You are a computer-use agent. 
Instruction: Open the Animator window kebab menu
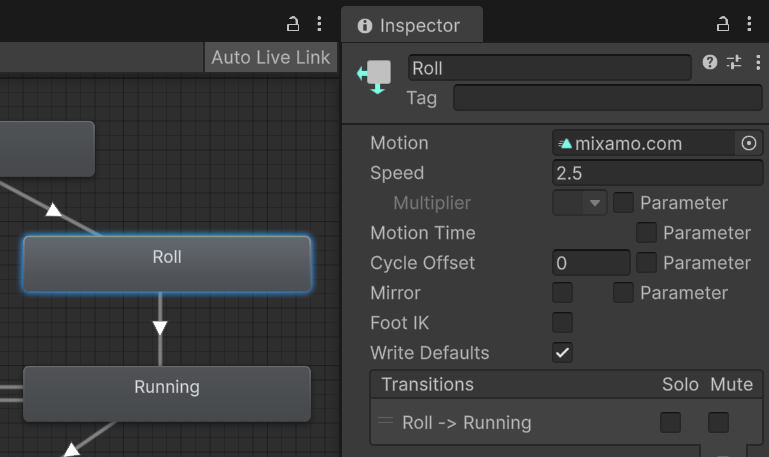pyautogui.click(x=319, y=24)
